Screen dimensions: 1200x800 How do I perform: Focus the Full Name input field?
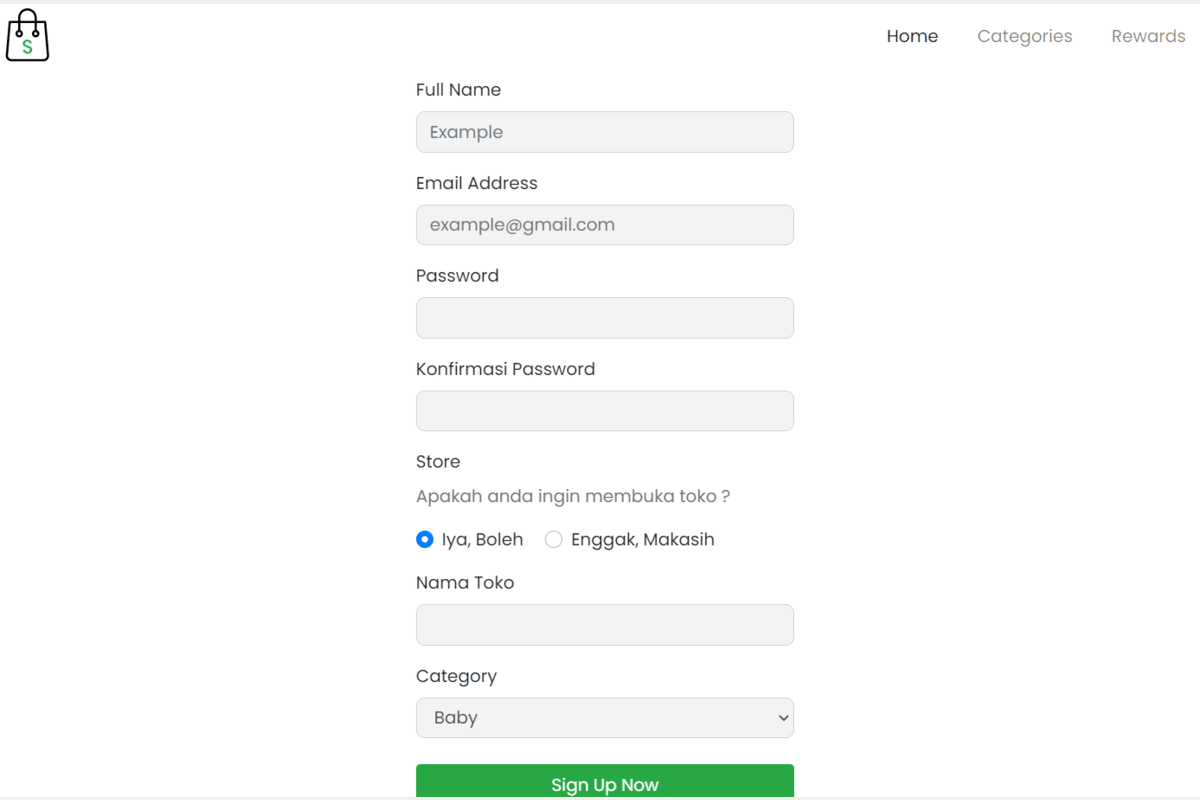point(604,132)
